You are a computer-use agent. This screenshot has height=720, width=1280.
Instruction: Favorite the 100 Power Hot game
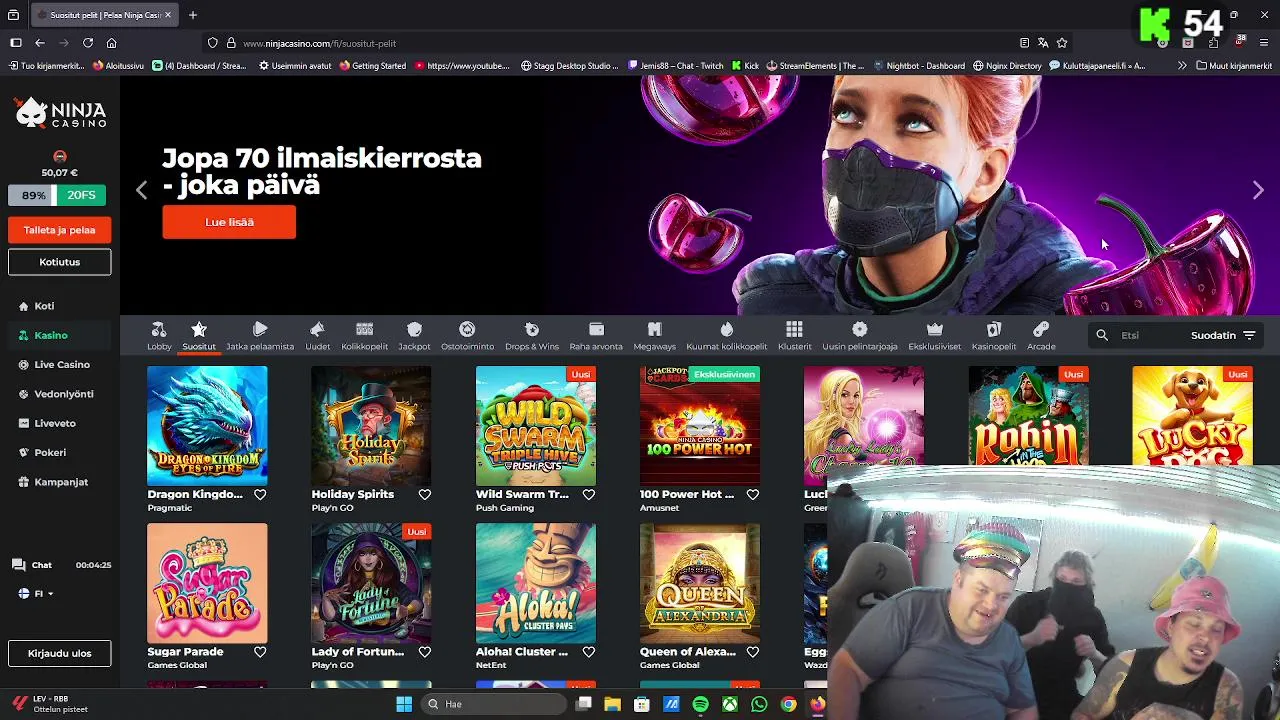coord(752,494)
